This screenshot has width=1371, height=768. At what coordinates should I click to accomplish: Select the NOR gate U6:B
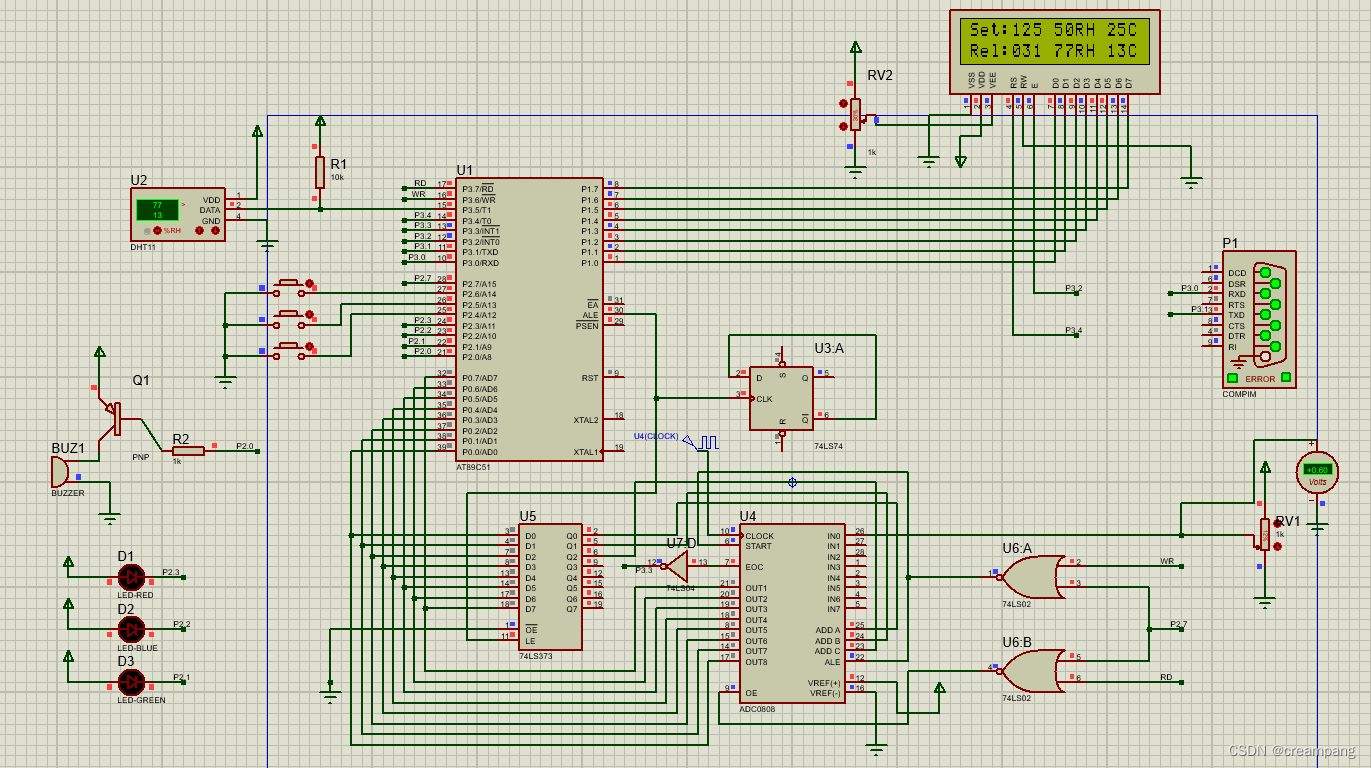click(x=1033, y=670)
